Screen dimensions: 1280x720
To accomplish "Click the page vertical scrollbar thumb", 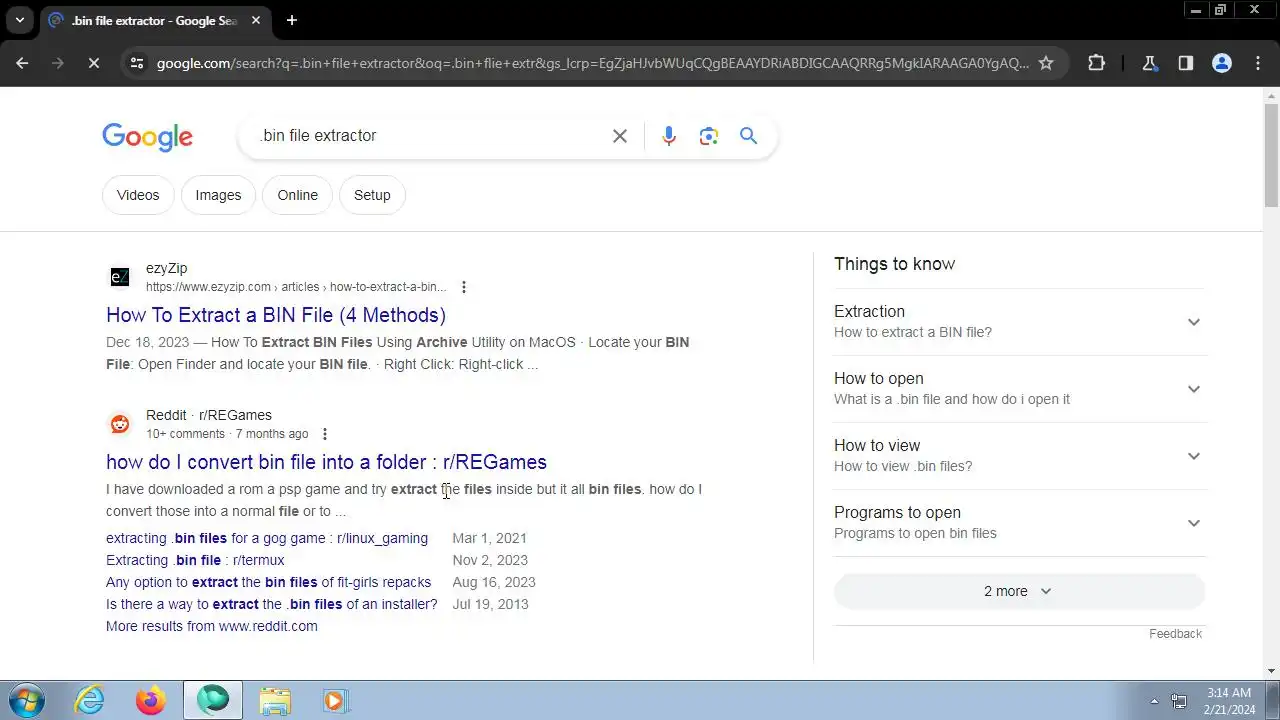I will tap(1271, 155).
